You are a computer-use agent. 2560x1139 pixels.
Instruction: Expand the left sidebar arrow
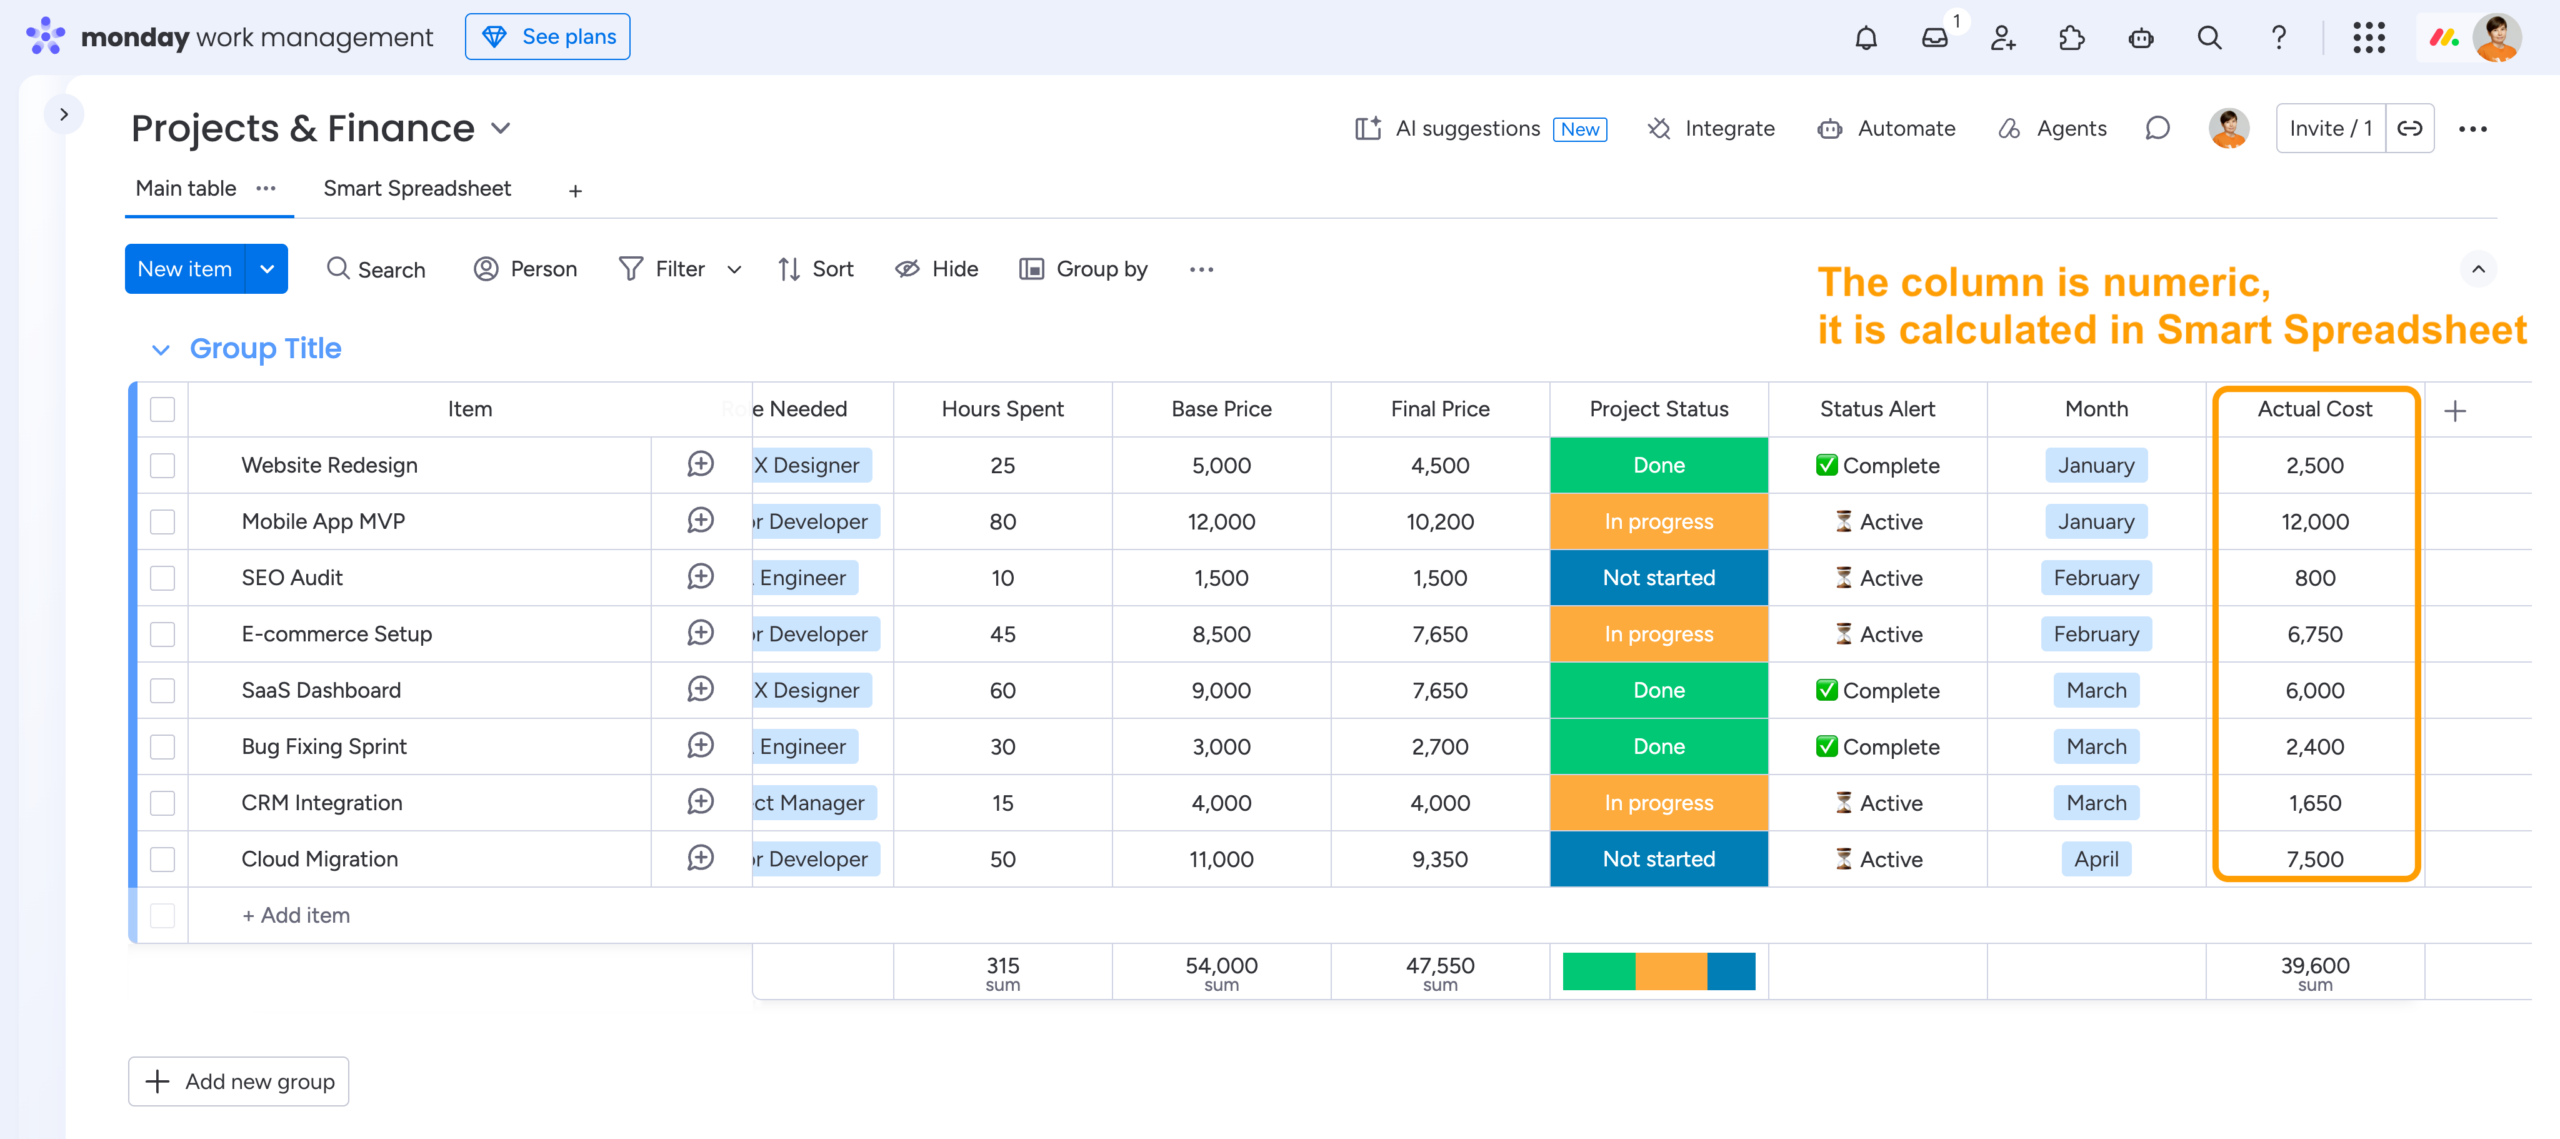click(64, 114)
